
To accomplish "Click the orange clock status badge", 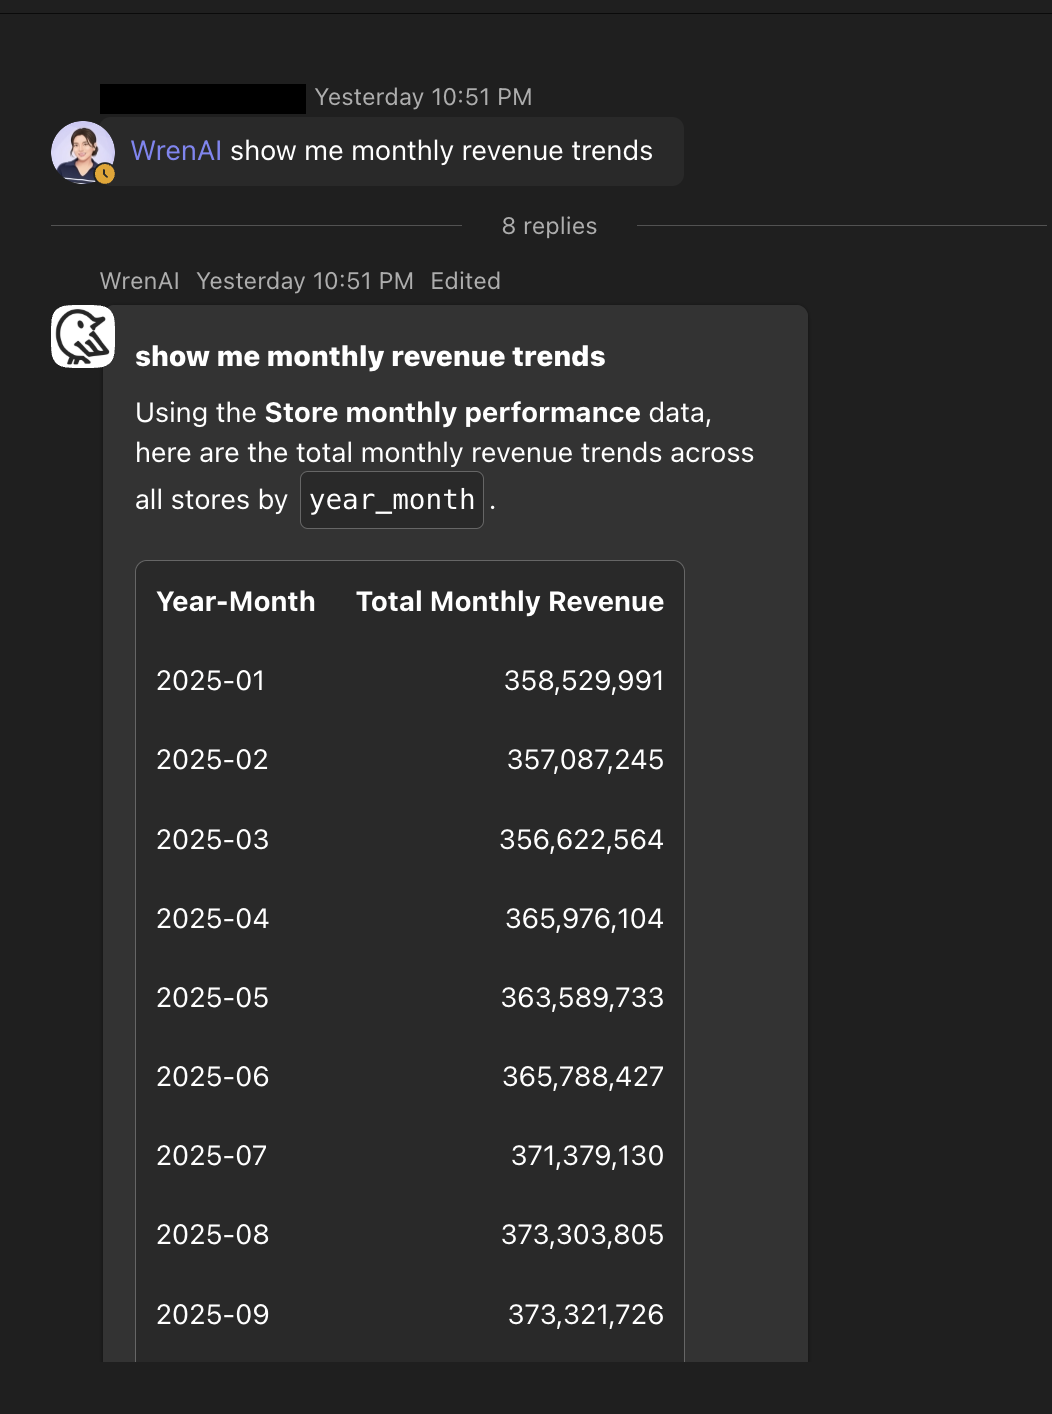I will tap(105, 174).
